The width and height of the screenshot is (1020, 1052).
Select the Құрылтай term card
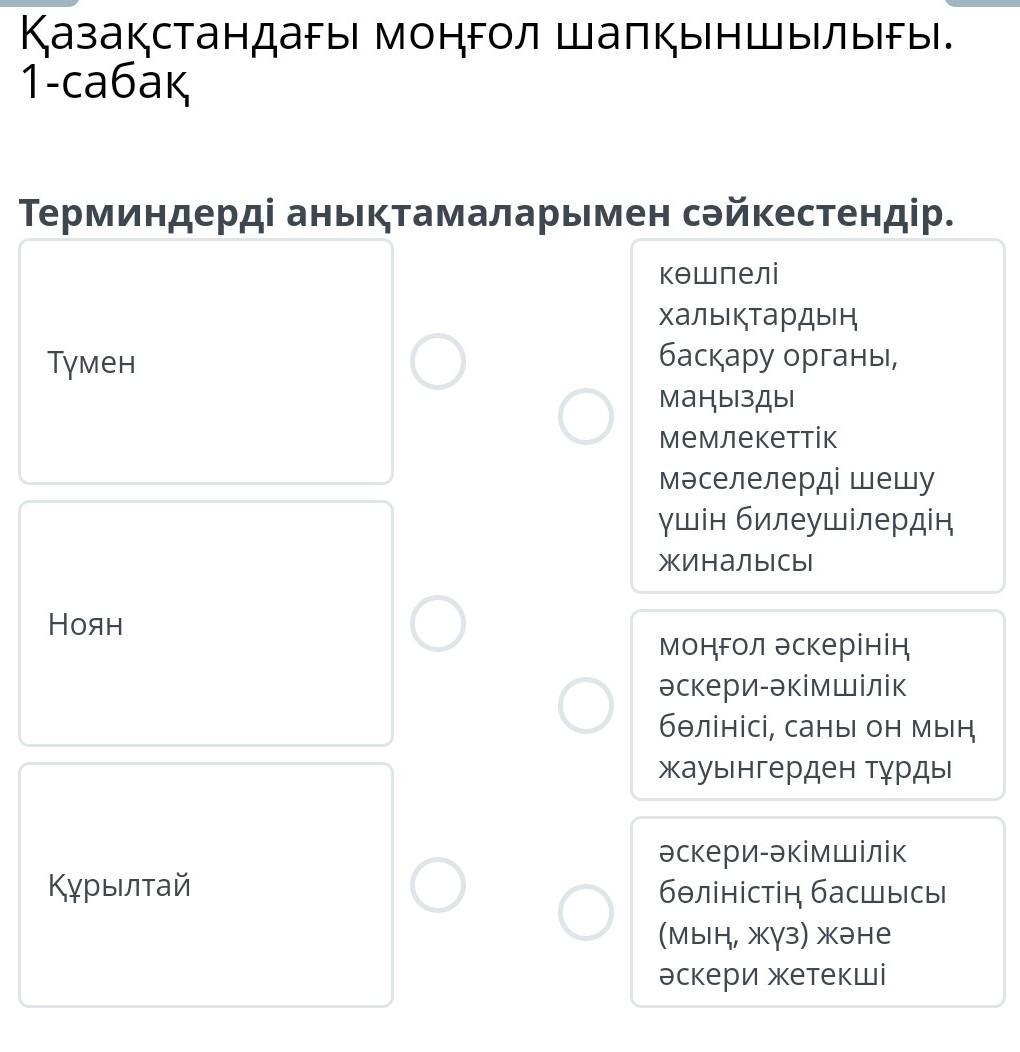(x=206, y=885)
